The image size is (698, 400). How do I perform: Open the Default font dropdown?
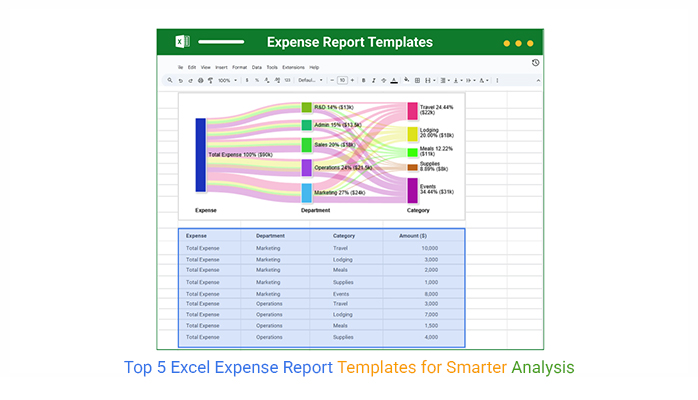click(x=310, y=81)
